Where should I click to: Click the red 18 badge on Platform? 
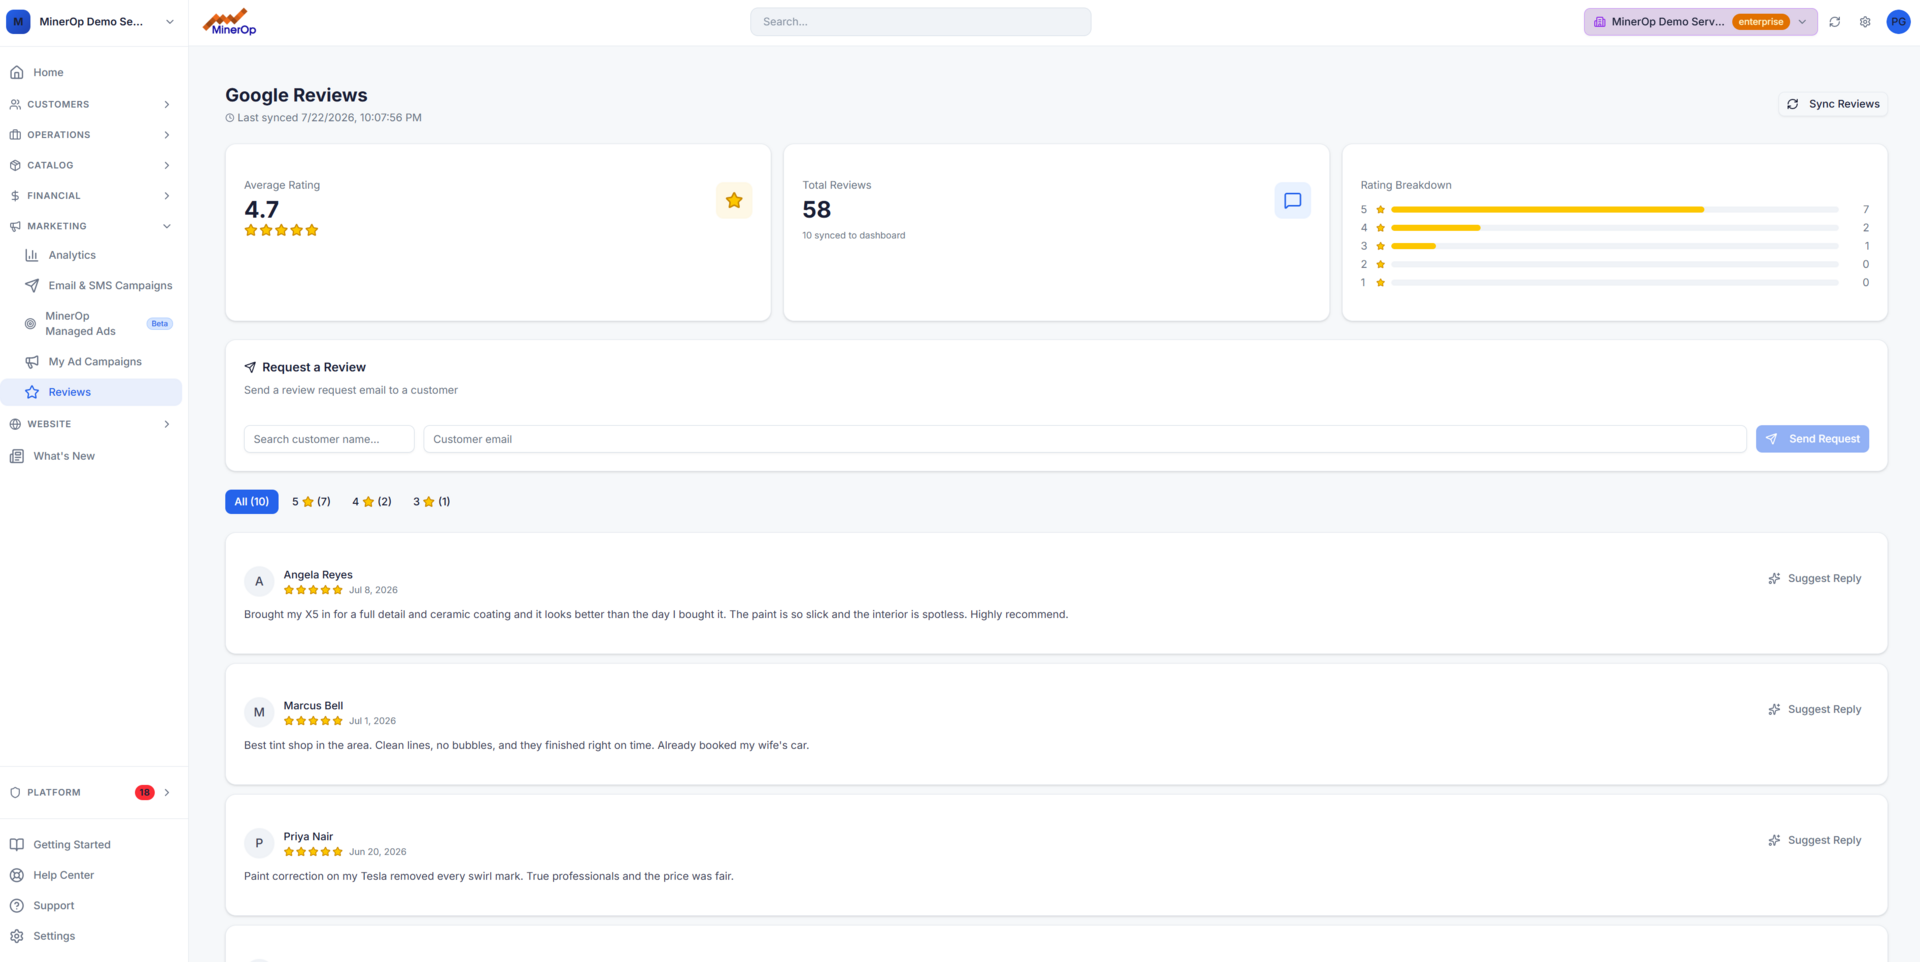click(x=145, y=793)
